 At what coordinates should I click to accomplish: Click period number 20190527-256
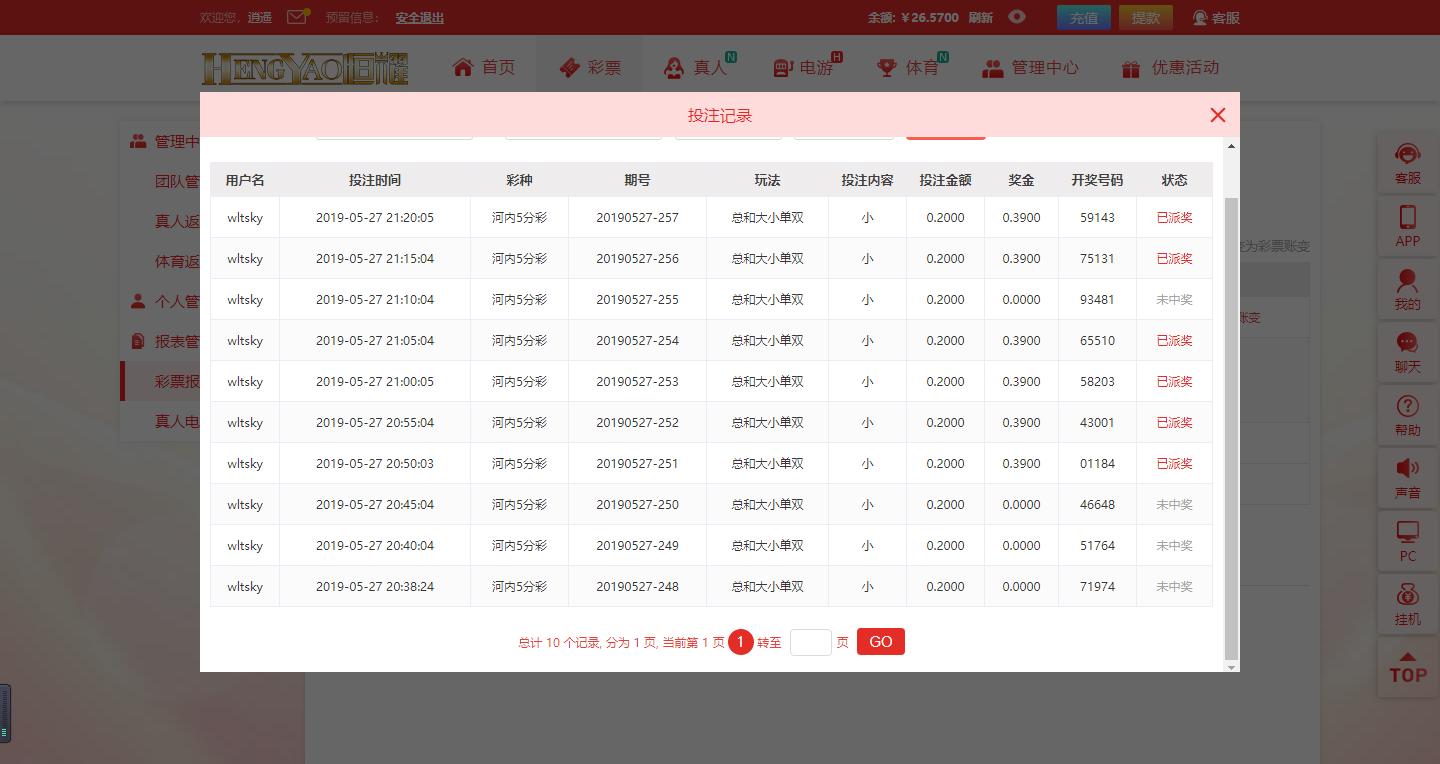click(637, 258)
